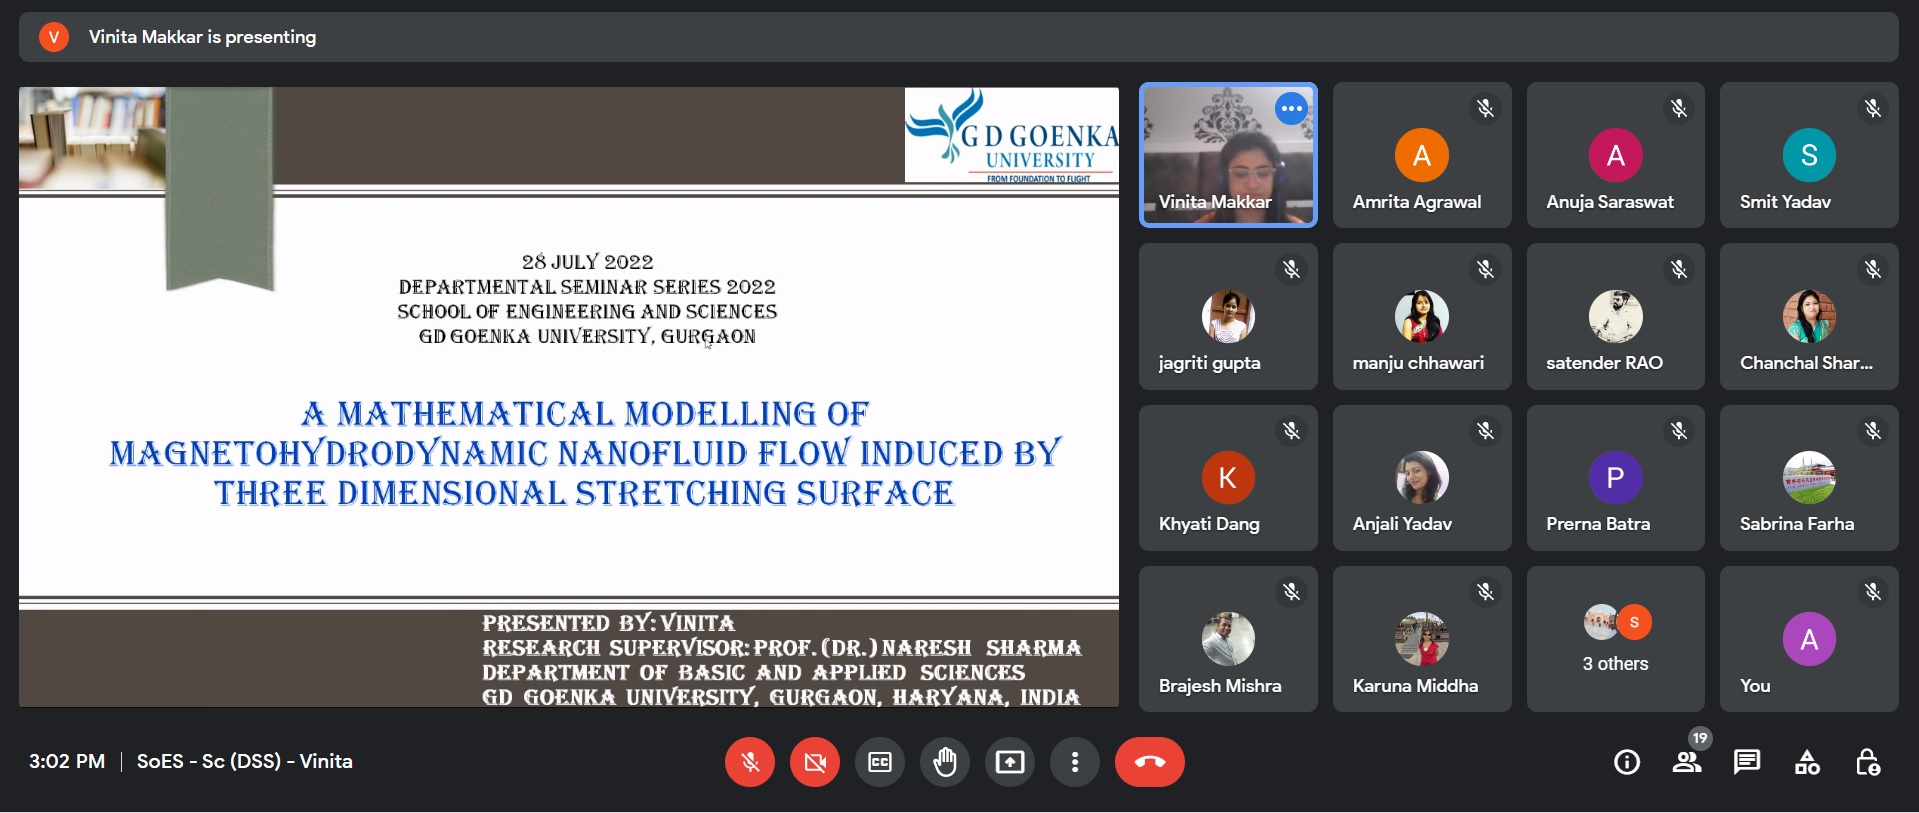Leave the call with the red hang-up button

1150,762
